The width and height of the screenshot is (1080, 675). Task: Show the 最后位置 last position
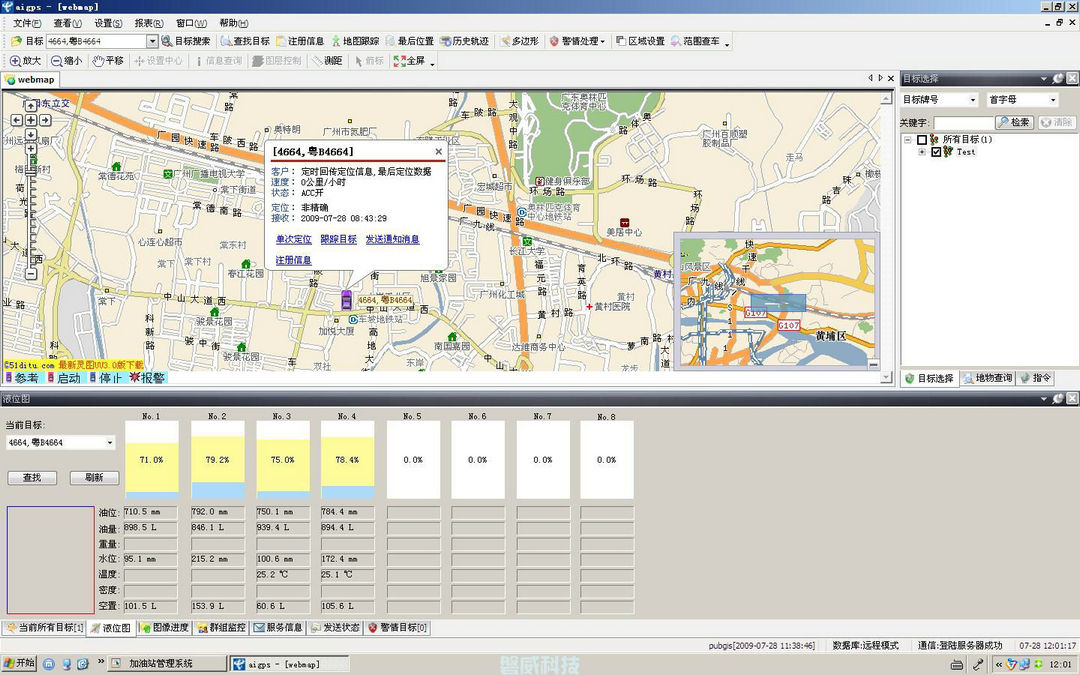coord(410,41)
